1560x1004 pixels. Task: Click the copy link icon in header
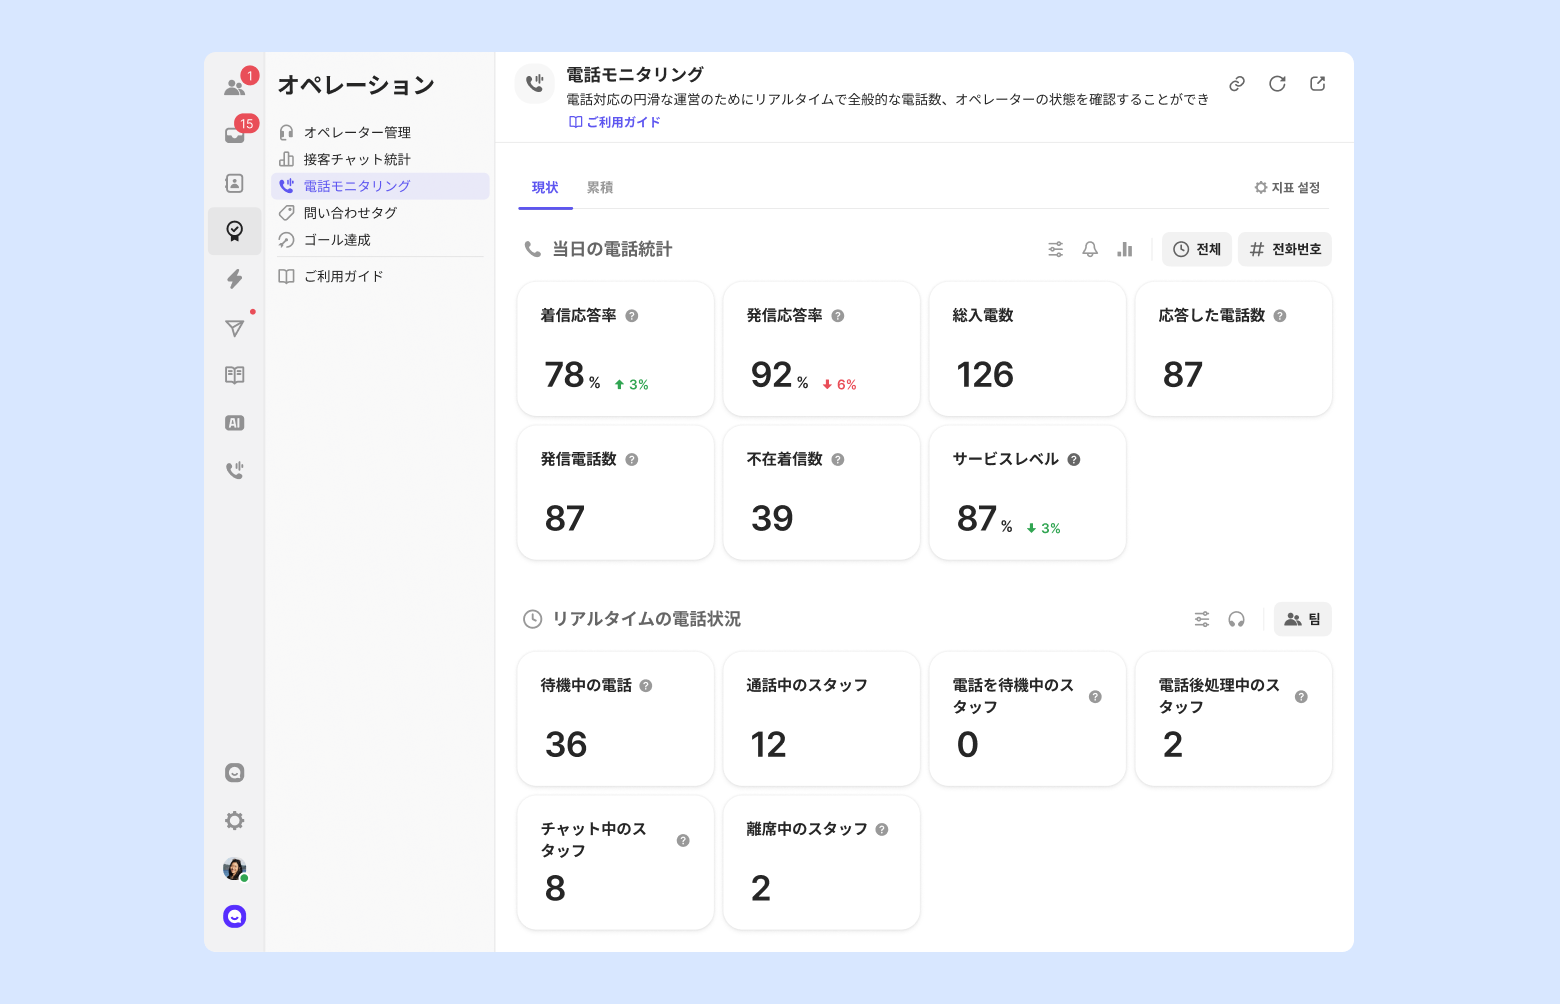pos(1237,84)
